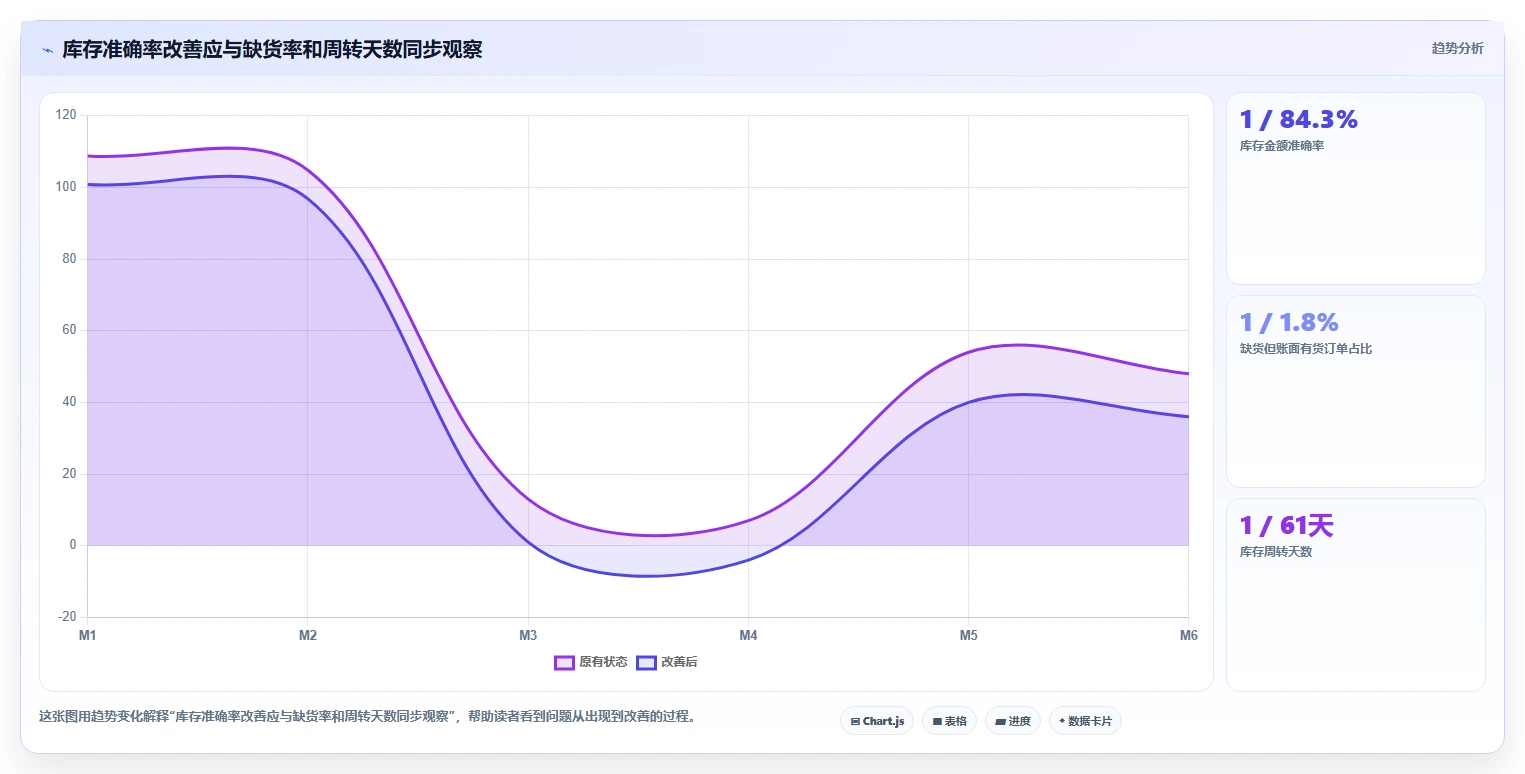1525x774 pixels.
Task: Click the chart title 库存准确率改善应与缺货率和周转天数同步观察
Action: (x=272, y=49)
